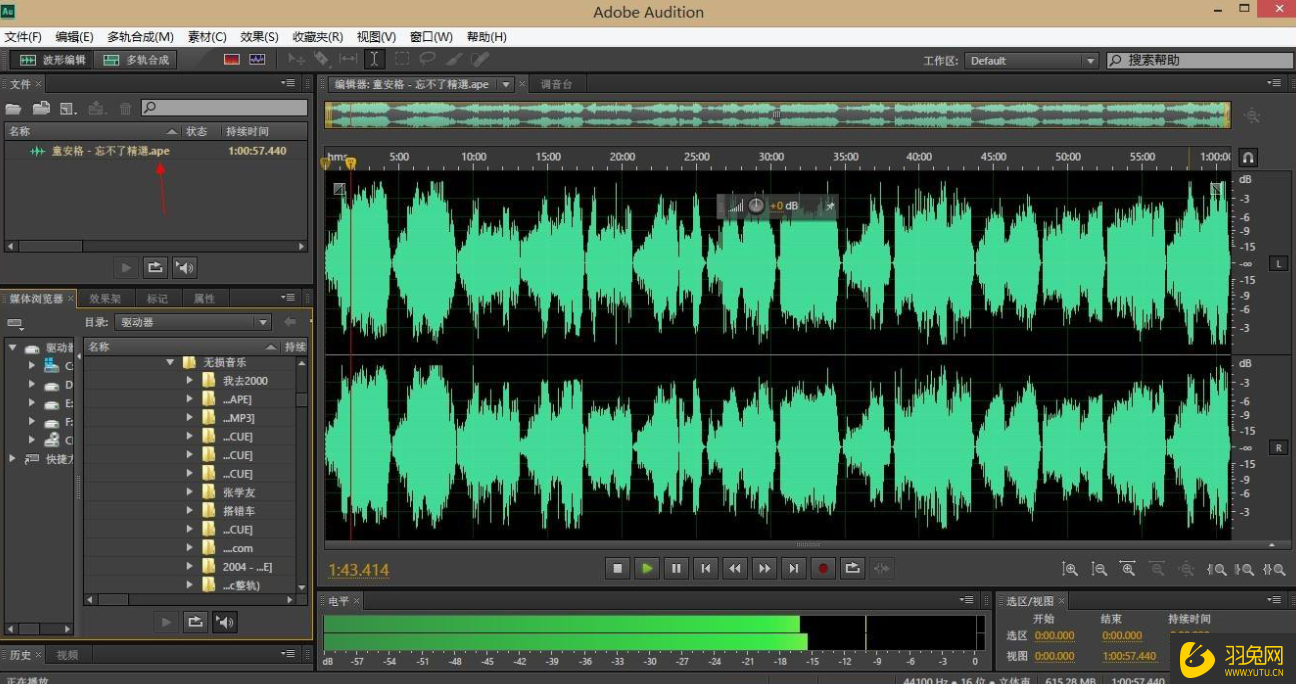
Task: Switch to 多轨合成 multitrack view
Action: click(137, 60)
